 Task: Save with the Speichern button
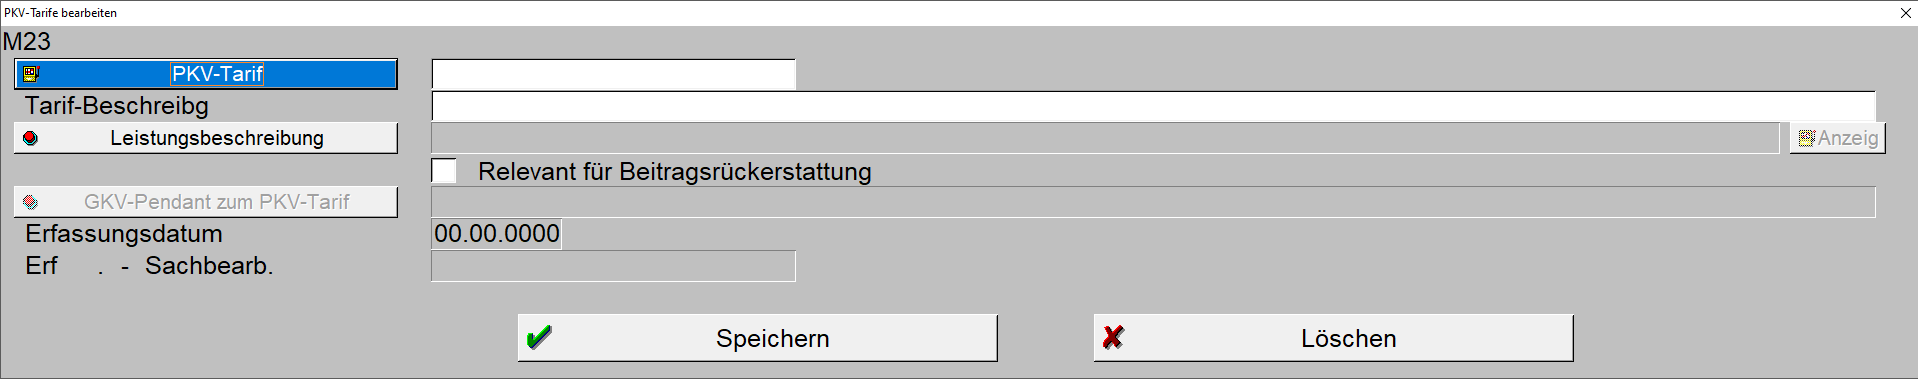coord(758,338)
